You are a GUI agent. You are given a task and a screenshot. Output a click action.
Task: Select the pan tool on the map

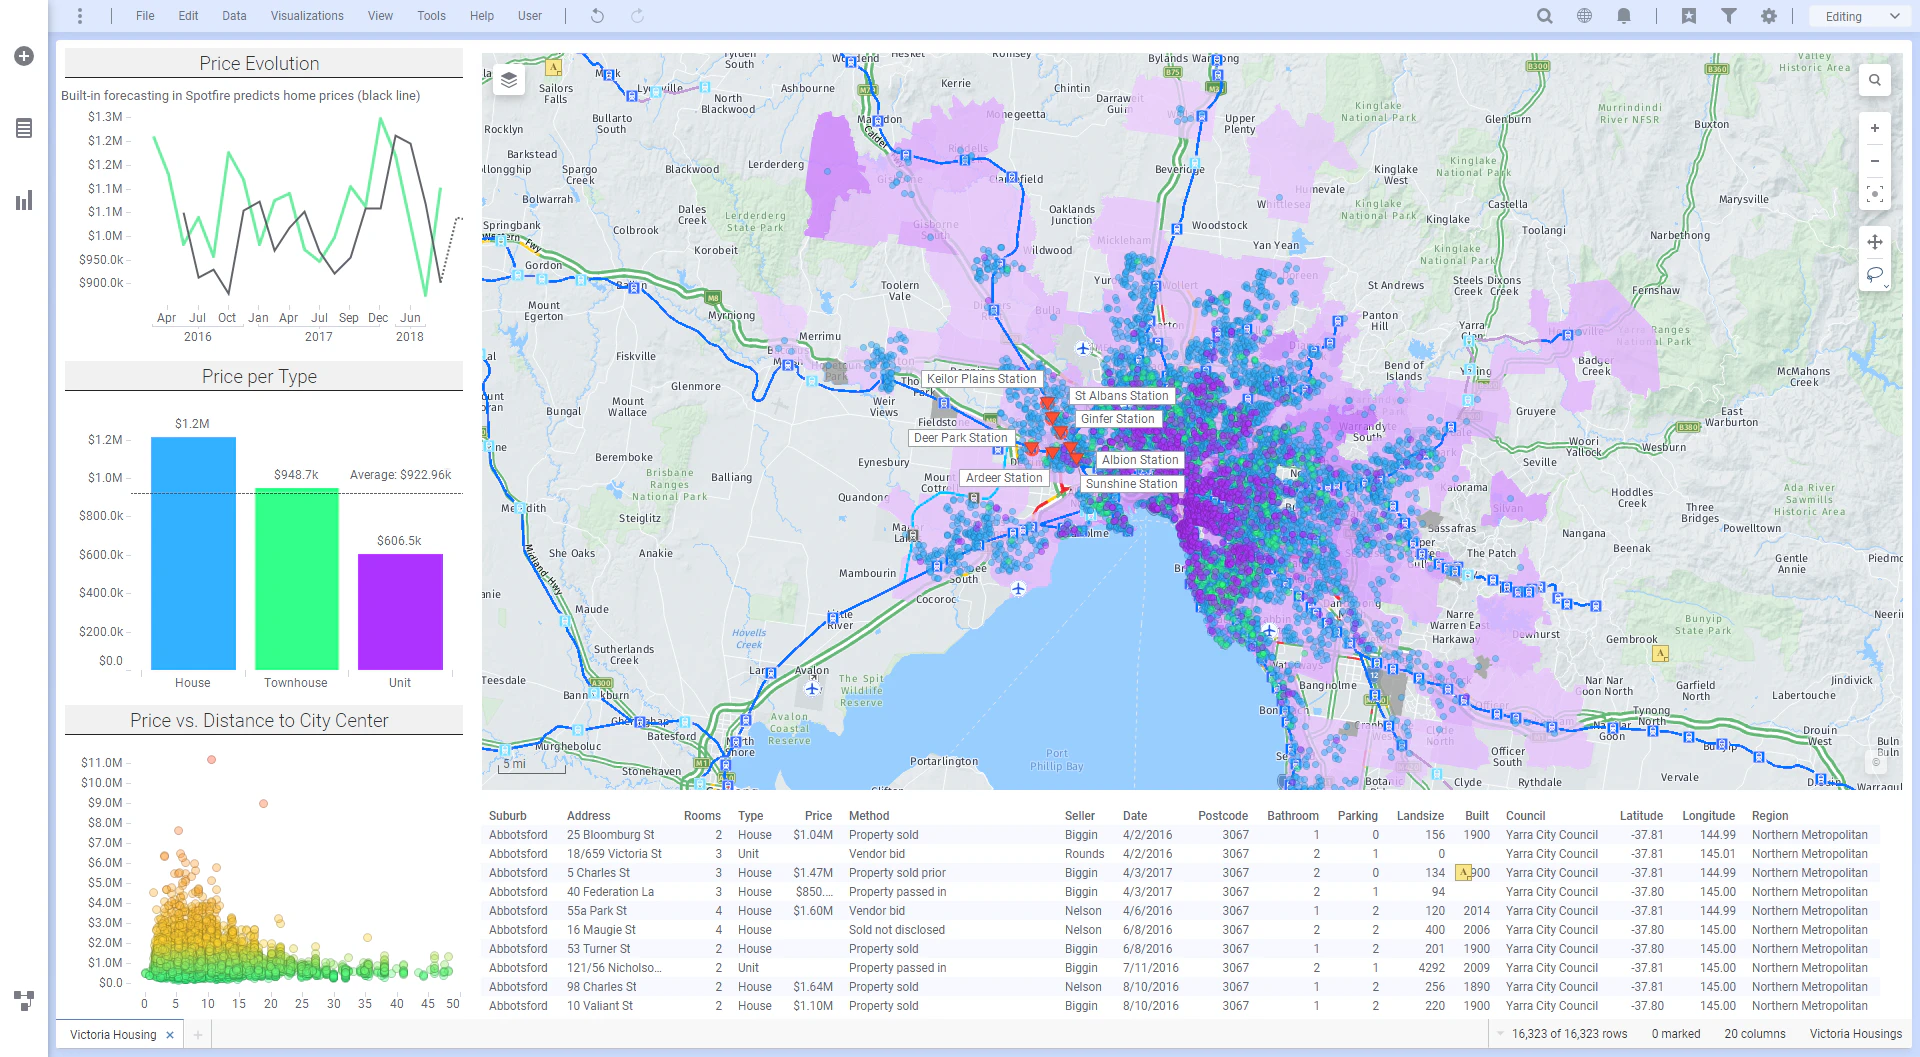point(1876,242)
